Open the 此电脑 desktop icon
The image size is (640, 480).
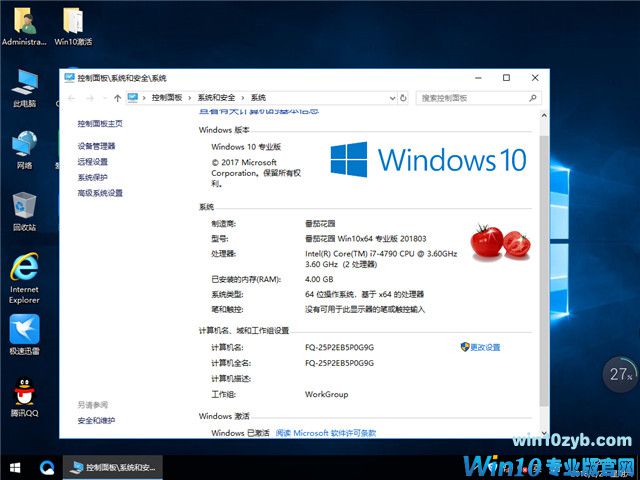[24, 86]
